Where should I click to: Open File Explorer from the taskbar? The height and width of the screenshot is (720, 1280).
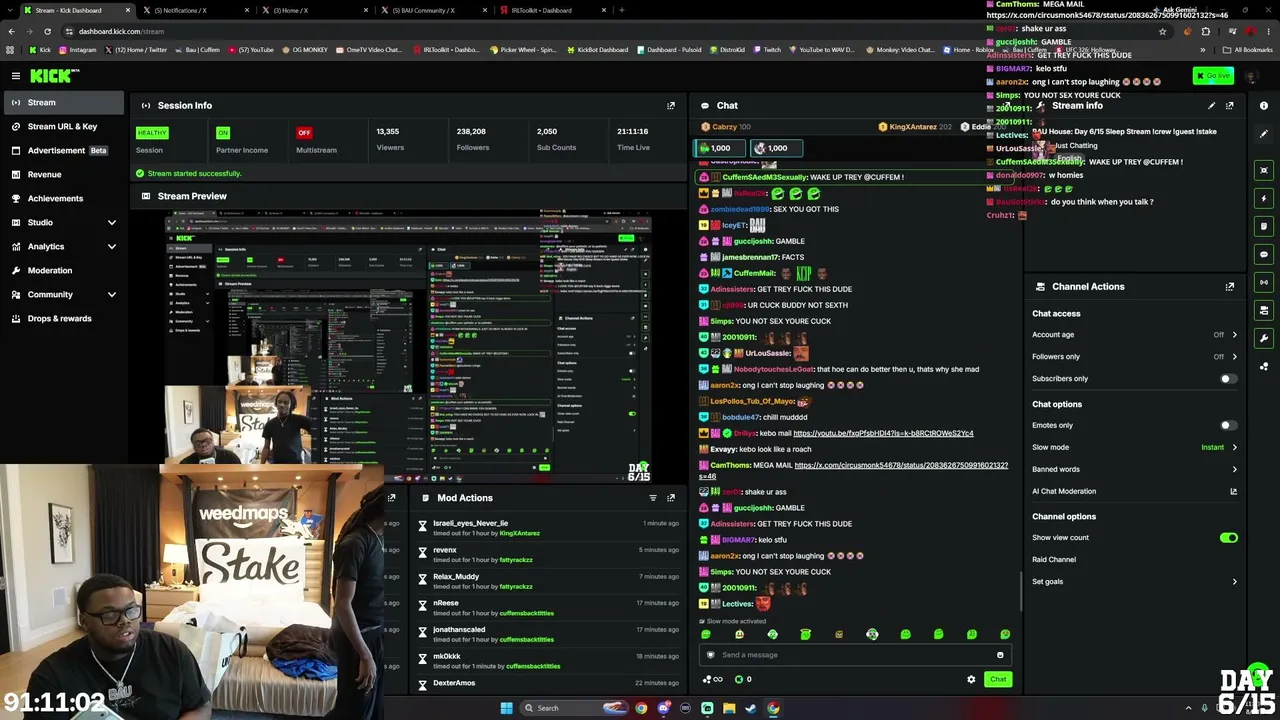(x=729, y=708)
